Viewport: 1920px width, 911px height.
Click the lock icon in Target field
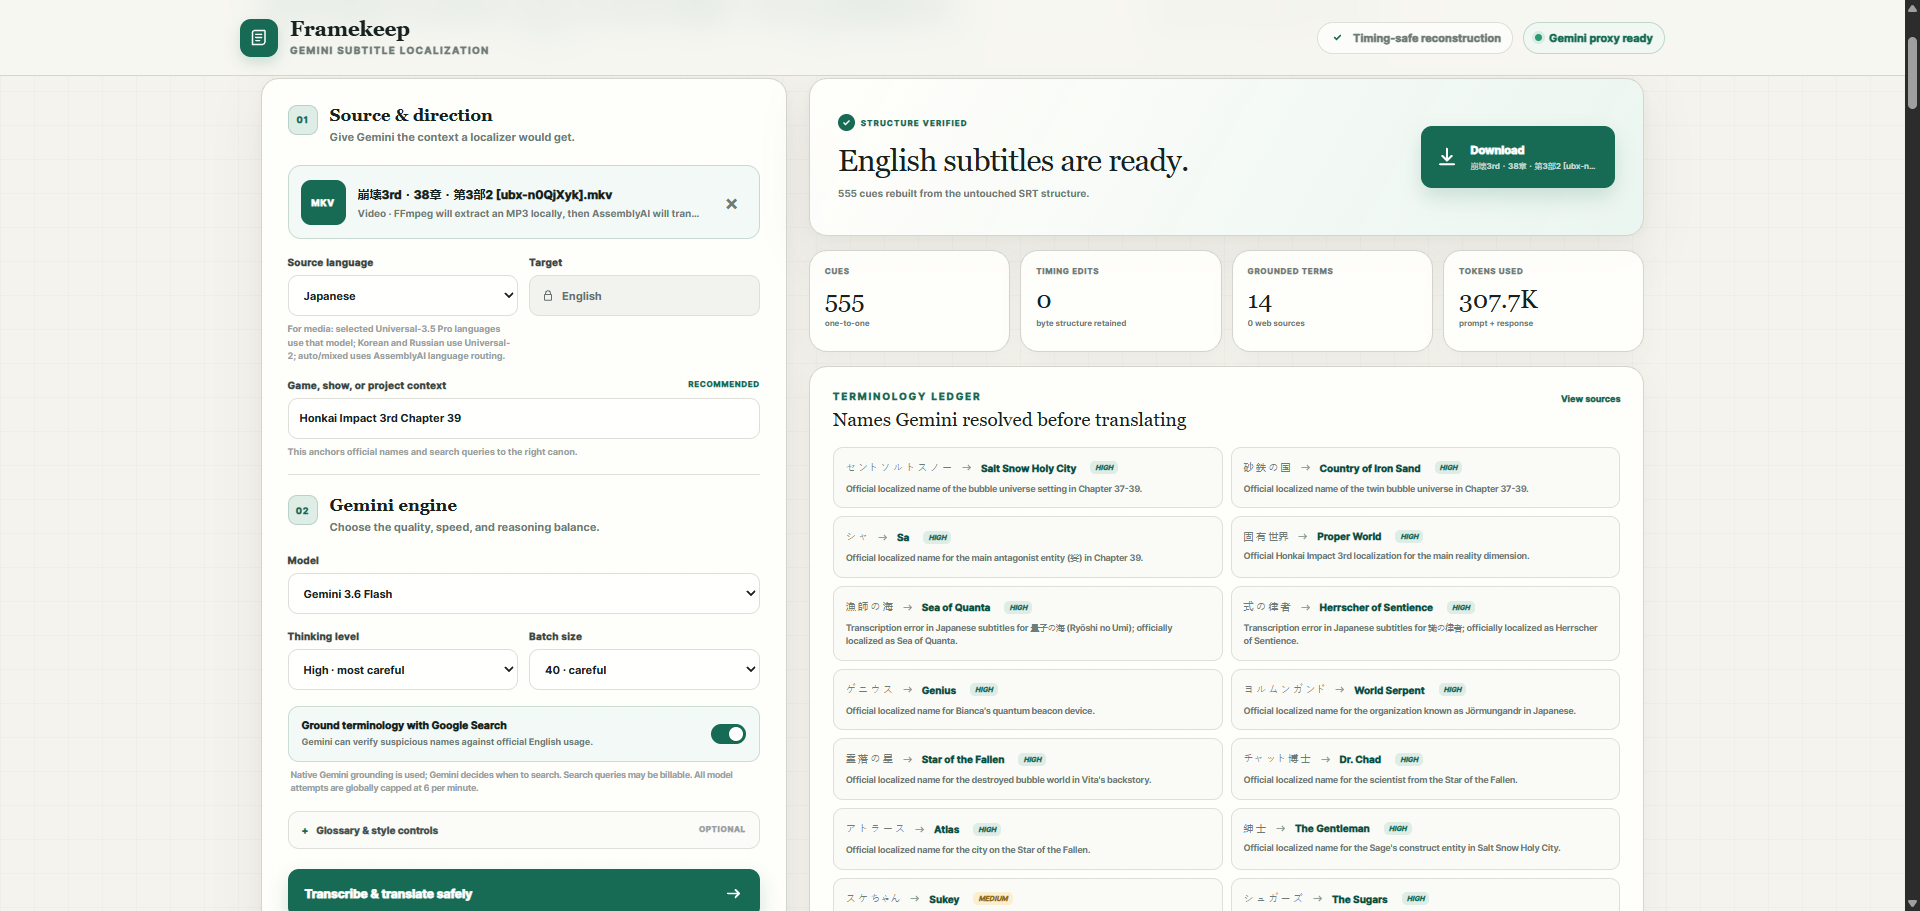548,296
